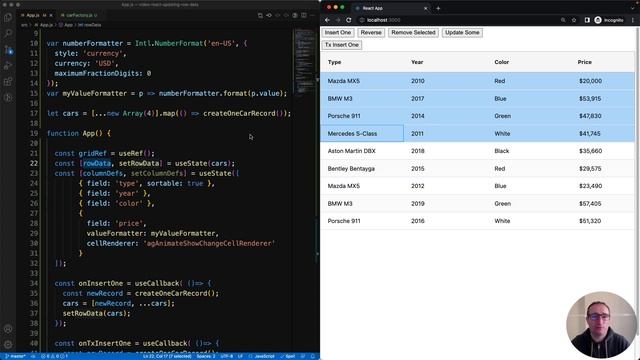
Task: Click the browser forward arrow
Action: (x=338, y=20)
